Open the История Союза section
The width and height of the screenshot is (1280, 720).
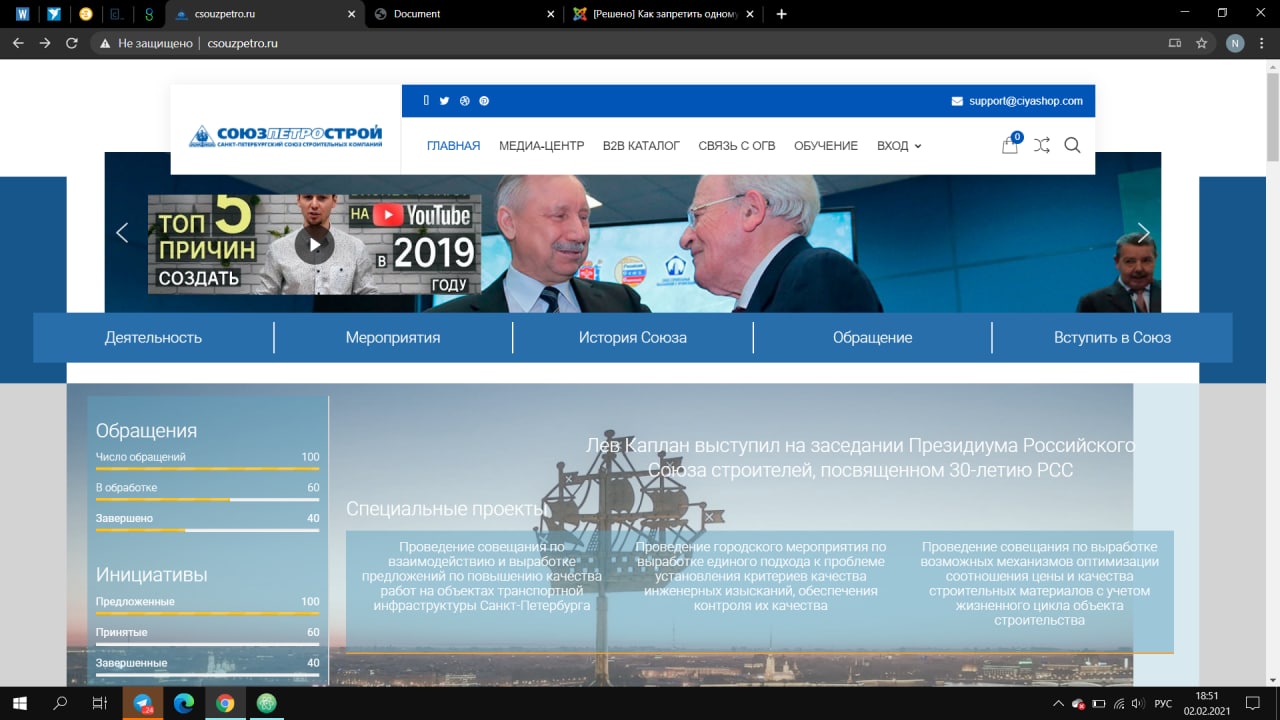coord(633,338)
